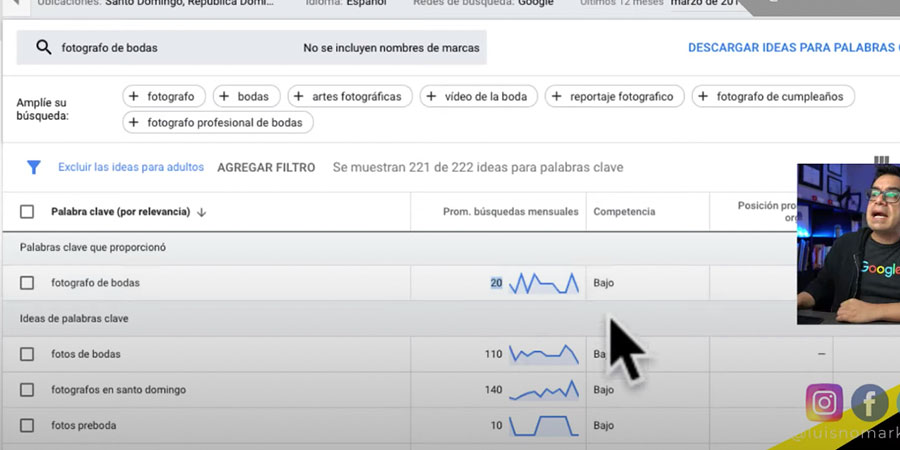Click trend sparkline for fotos de bodas

[544, 354]
